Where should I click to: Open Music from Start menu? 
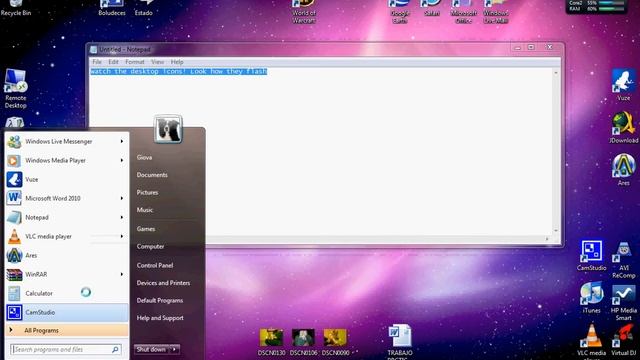coord(145,210)
